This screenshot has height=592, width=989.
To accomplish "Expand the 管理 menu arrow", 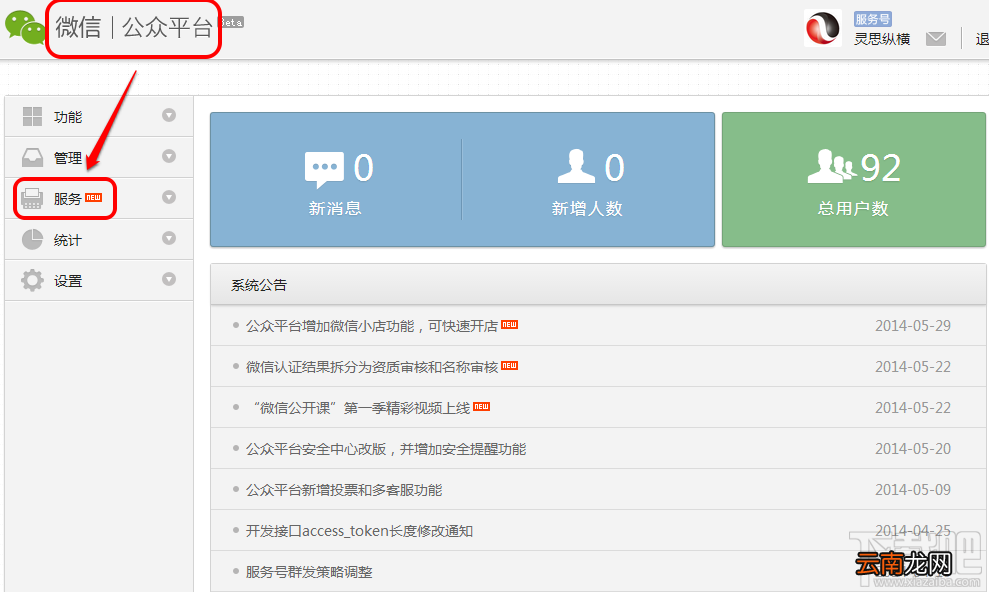I will point(168,156).
